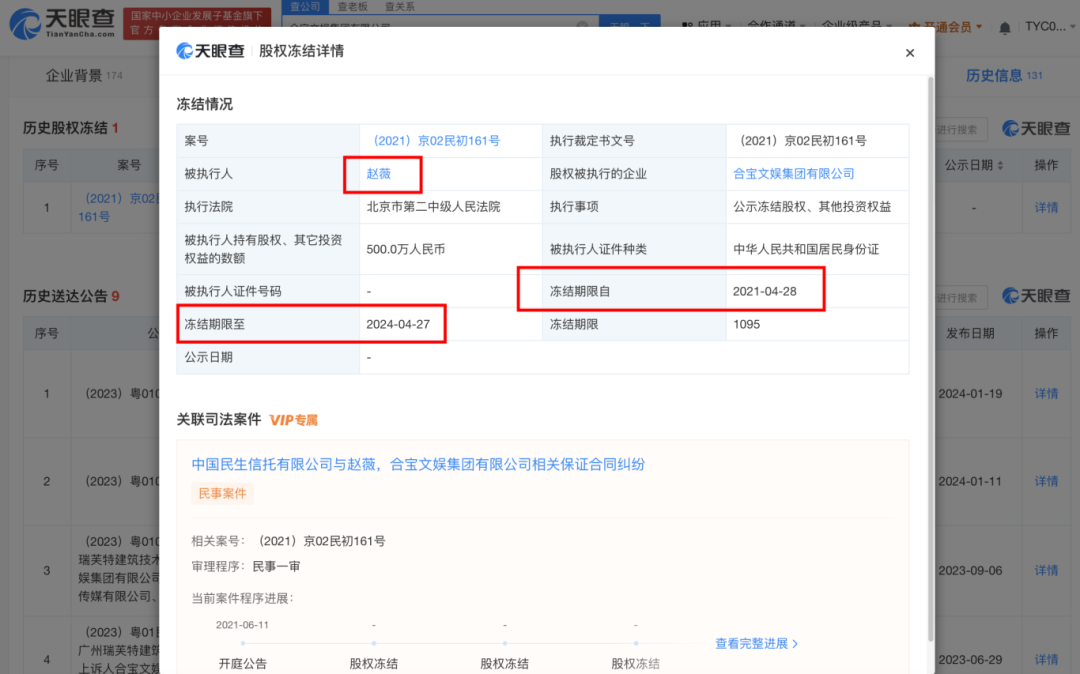Open case number link (2021)京02民初161号 in dialog
1080x674 pixels.
point(436,140)
